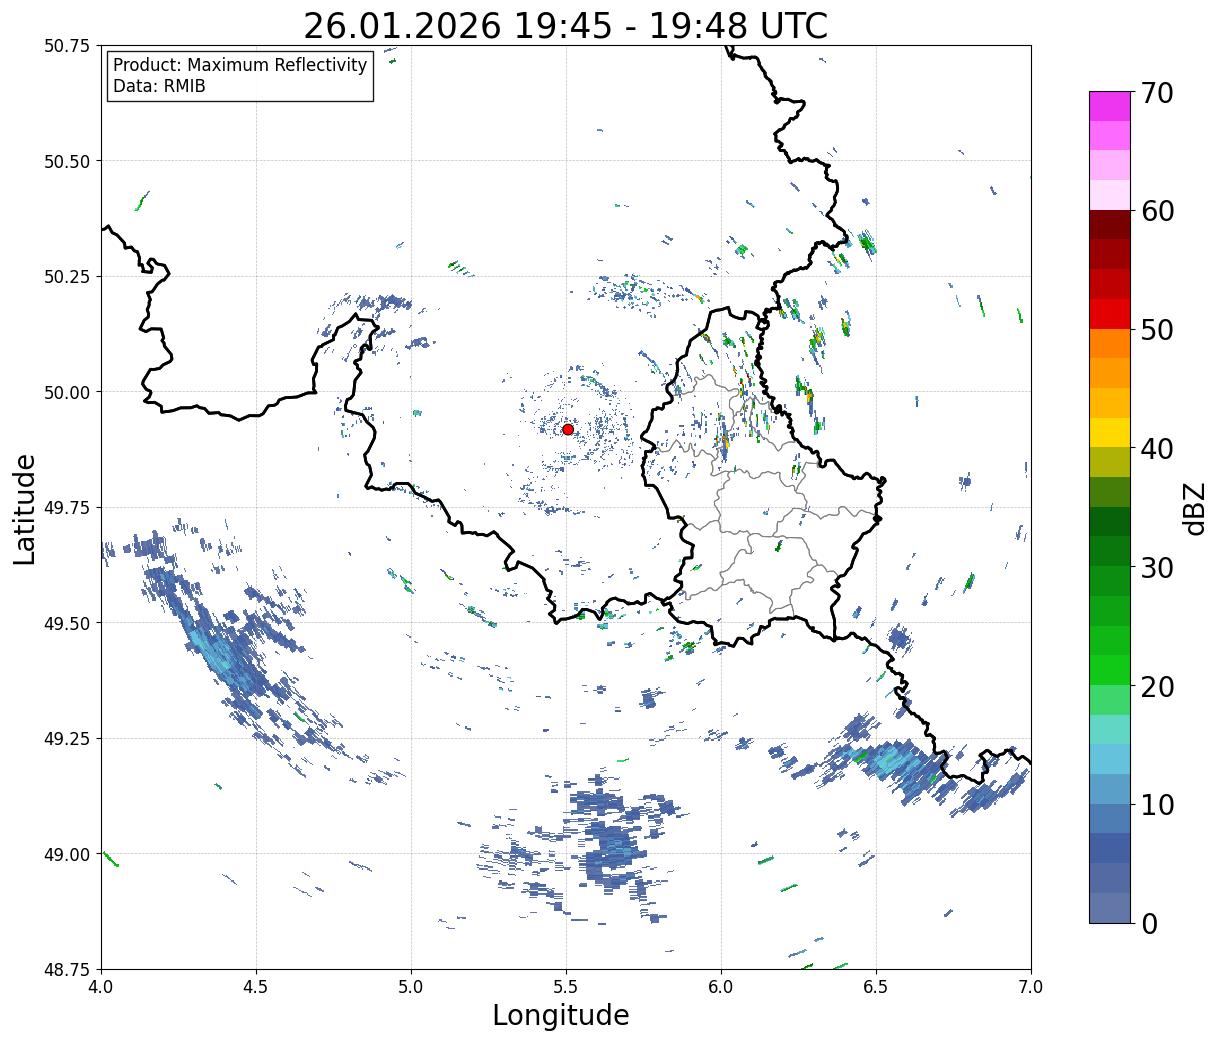Click the Product: Maximum Reflectivity label

pyautogui.click(x=240, y=65)
